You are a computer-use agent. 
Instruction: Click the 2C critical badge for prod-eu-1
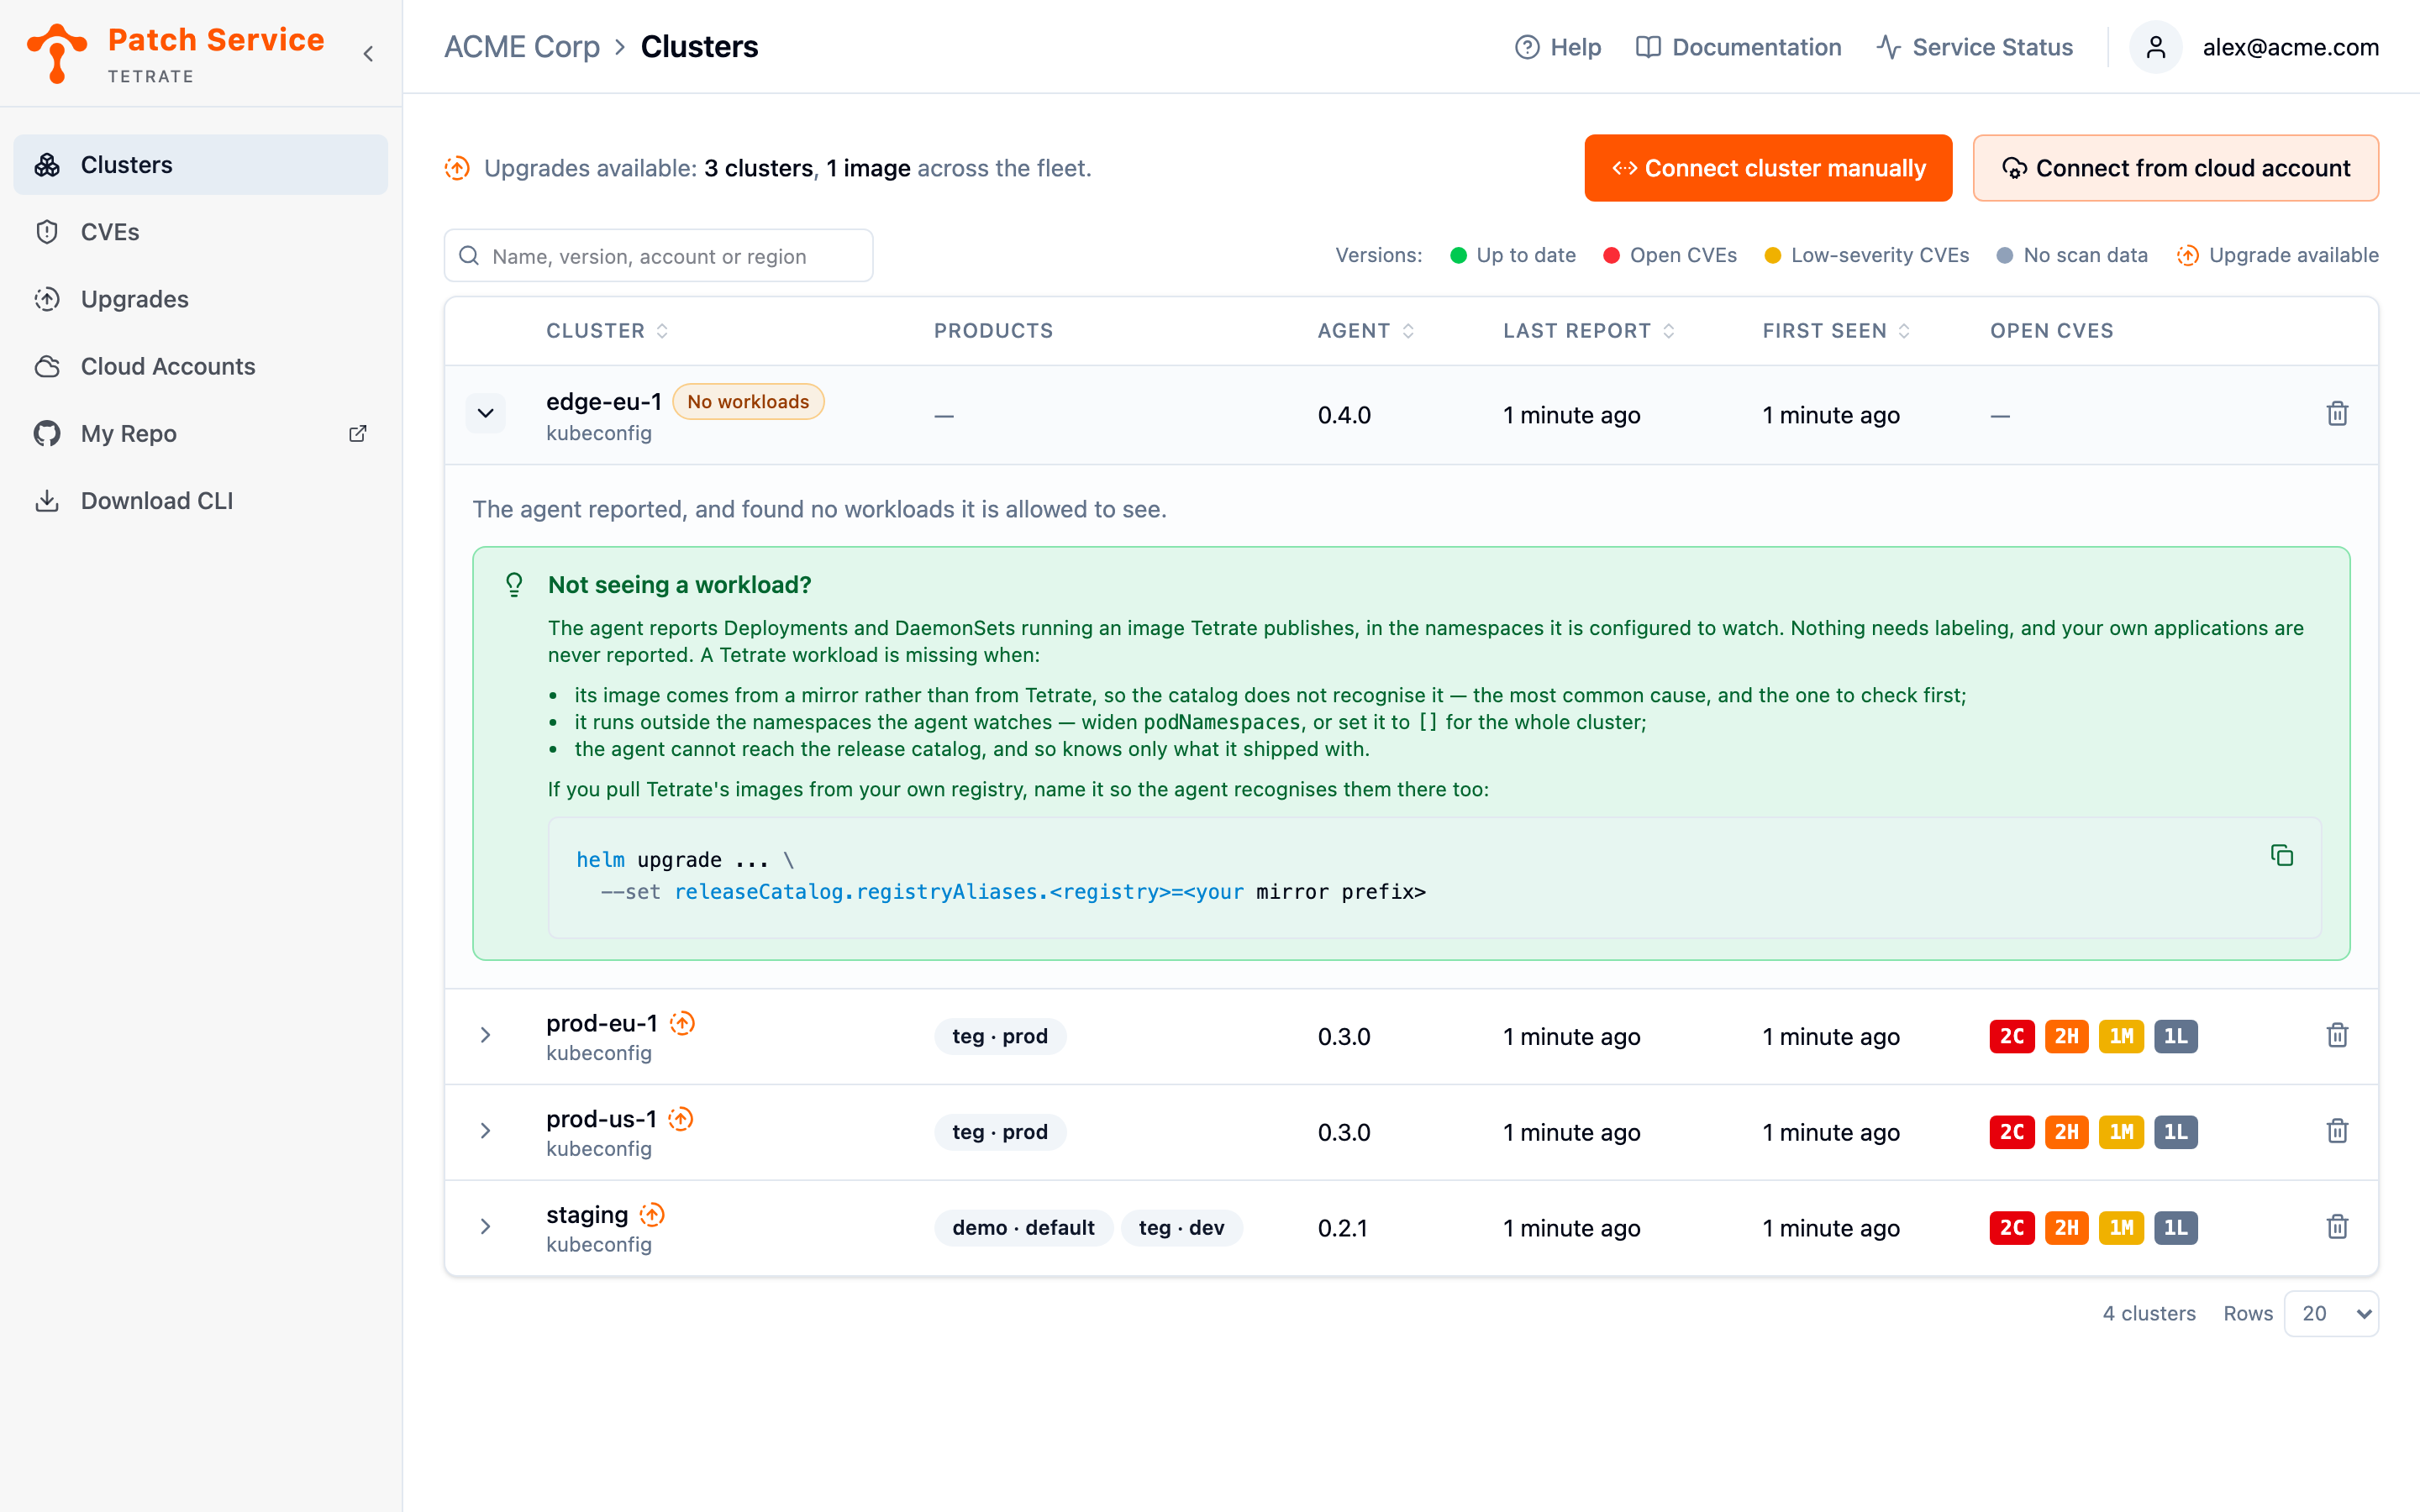click(x=2012, y=1036)
